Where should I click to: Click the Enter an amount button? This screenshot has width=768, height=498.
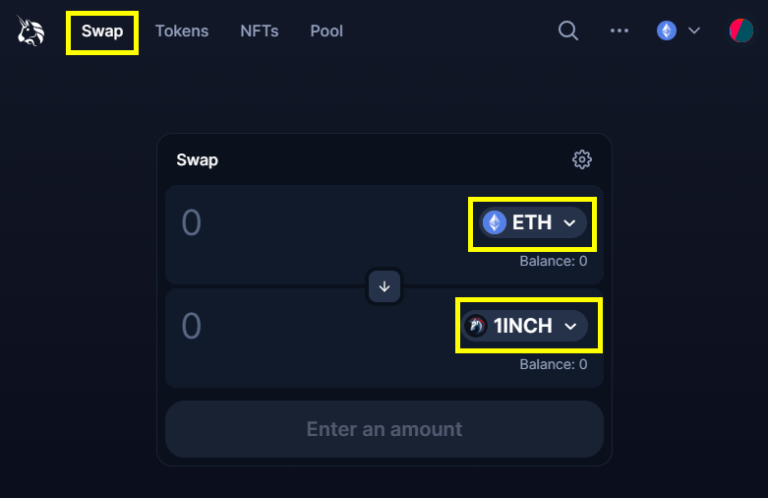[x=384, y=429]
